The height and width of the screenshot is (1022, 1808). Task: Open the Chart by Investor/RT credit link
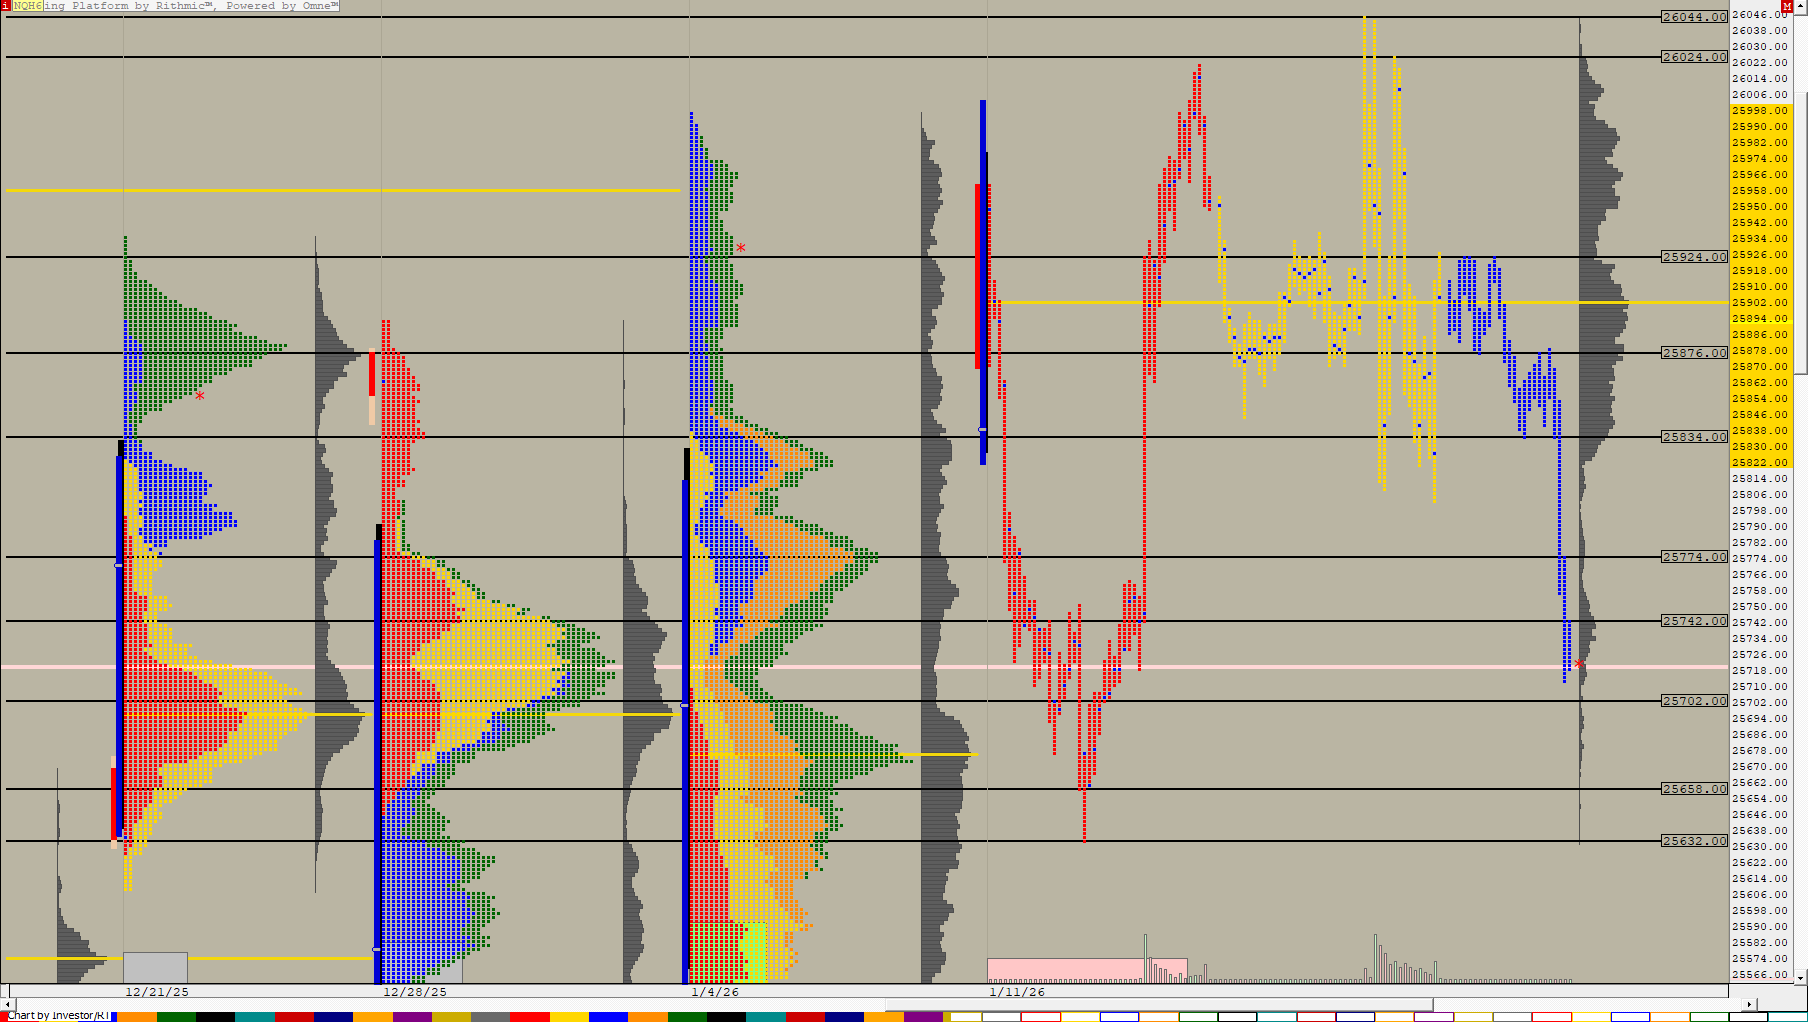(x=58, y=1015)
